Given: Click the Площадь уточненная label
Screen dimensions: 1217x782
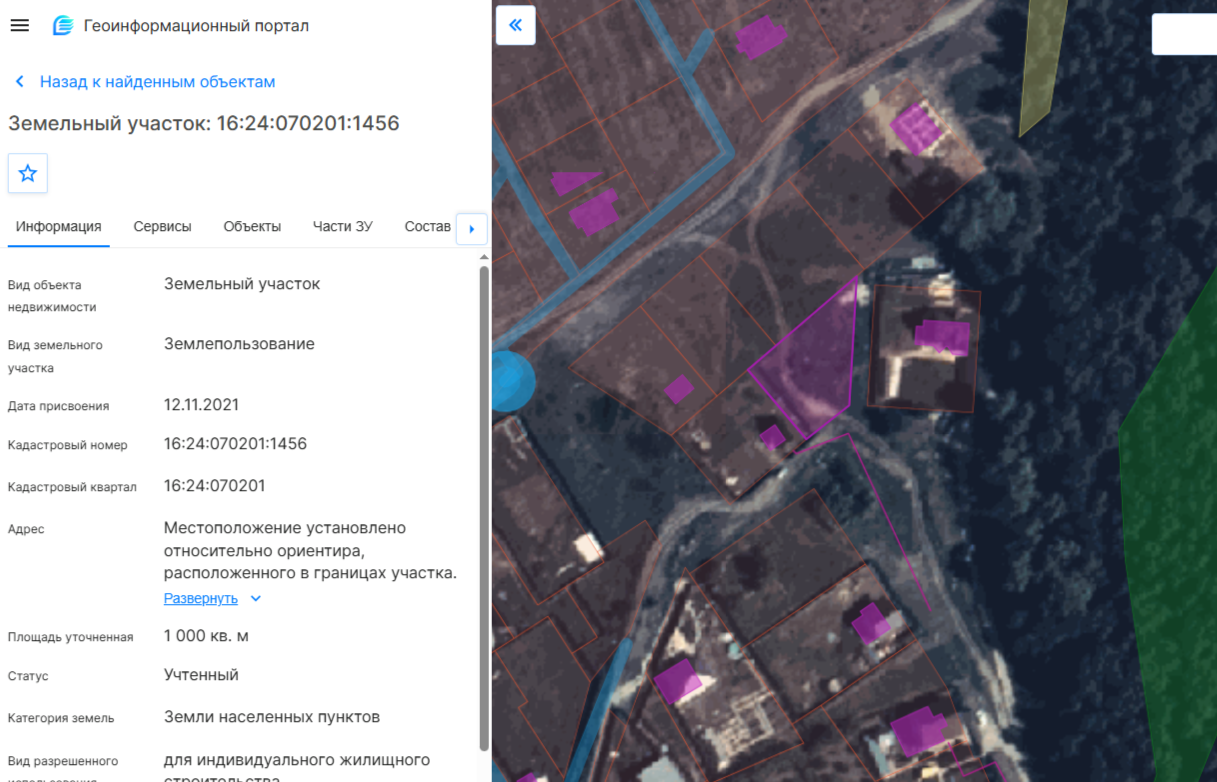Looking at the screenshot, I should click(70, 637).
